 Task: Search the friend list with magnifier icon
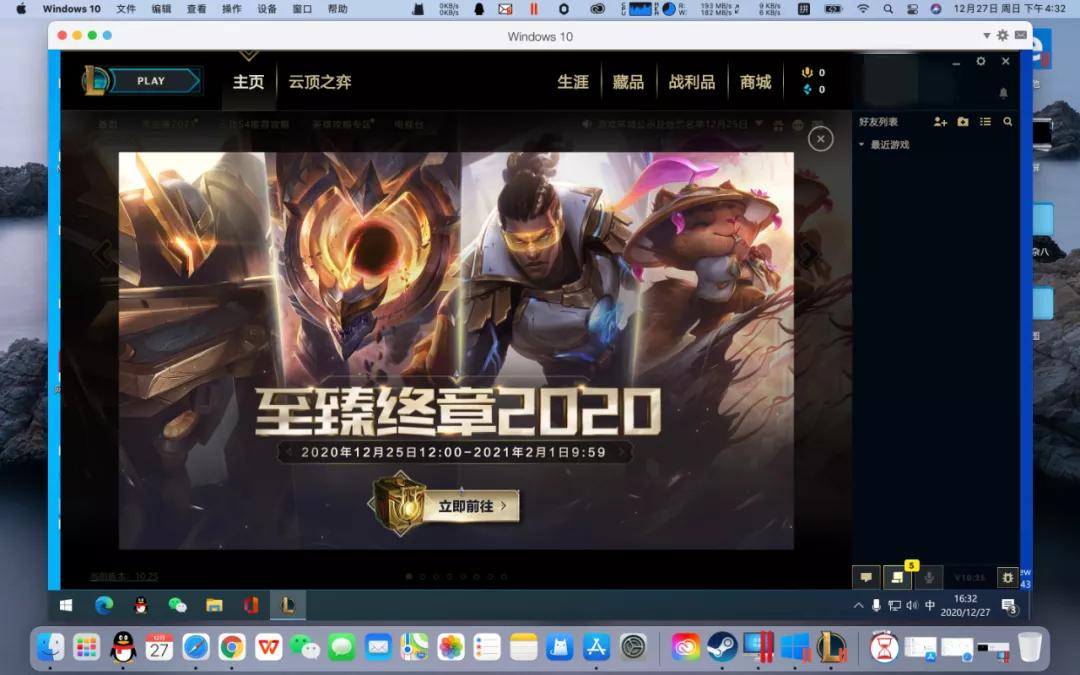click(1007, 122)
